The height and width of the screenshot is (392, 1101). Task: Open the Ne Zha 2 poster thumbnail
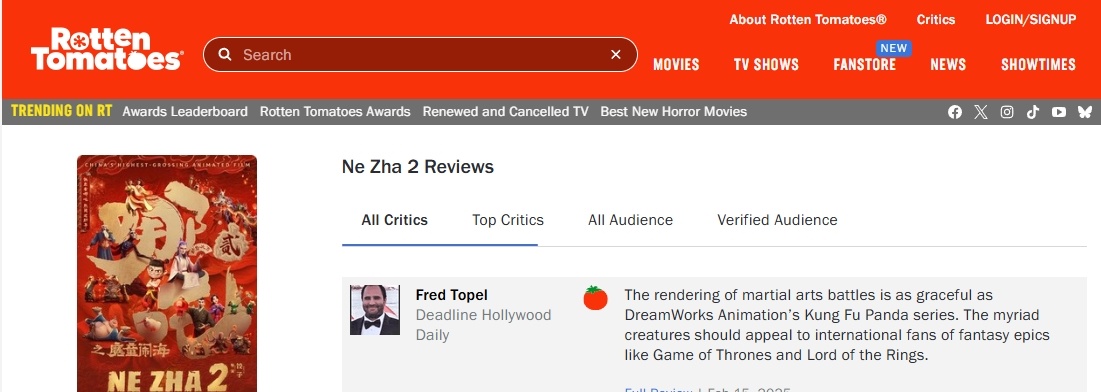pos(167,273)
